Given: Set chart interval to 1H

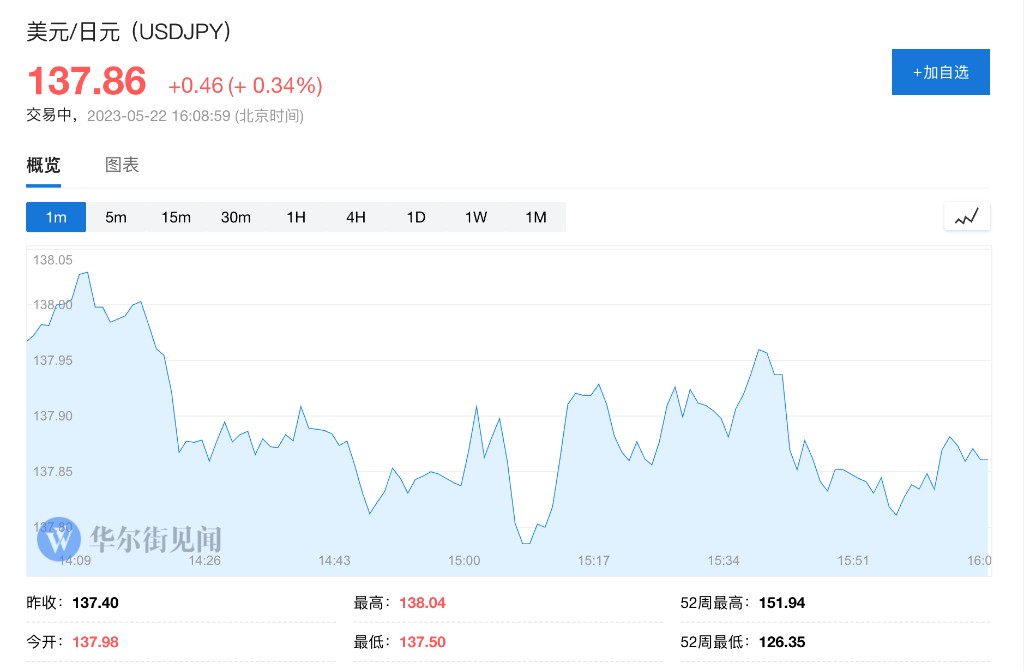Looking at the screenshot, I should pos(296,217).
